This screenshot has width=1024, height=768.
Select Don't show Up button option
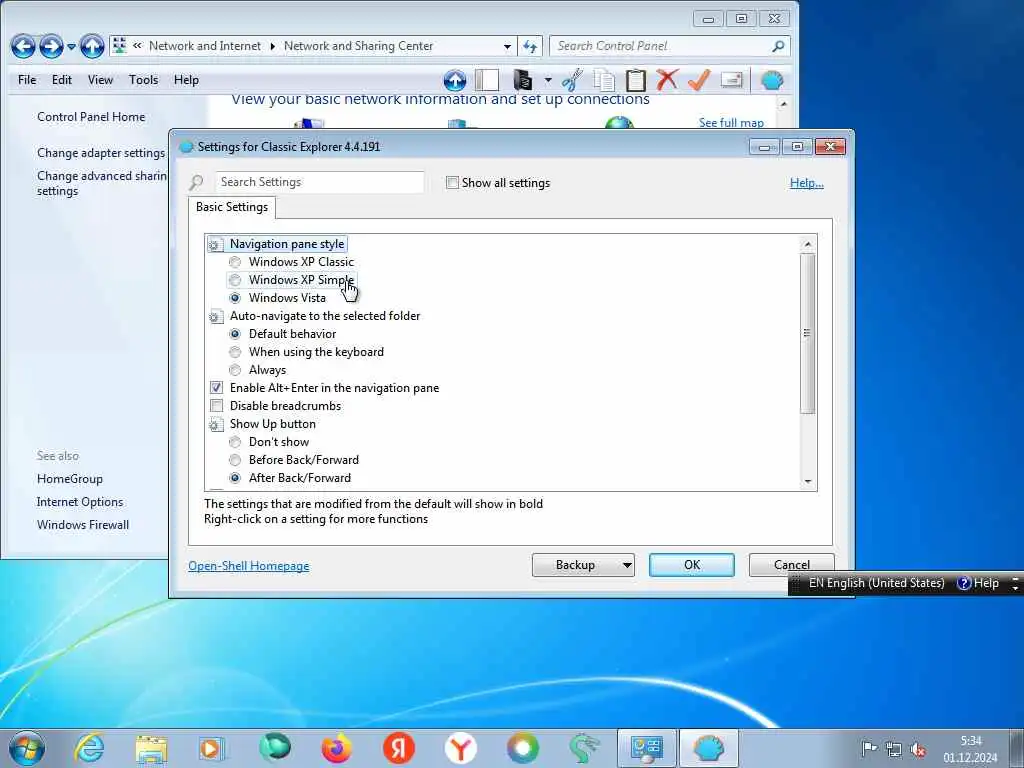(x=235, y=442)
